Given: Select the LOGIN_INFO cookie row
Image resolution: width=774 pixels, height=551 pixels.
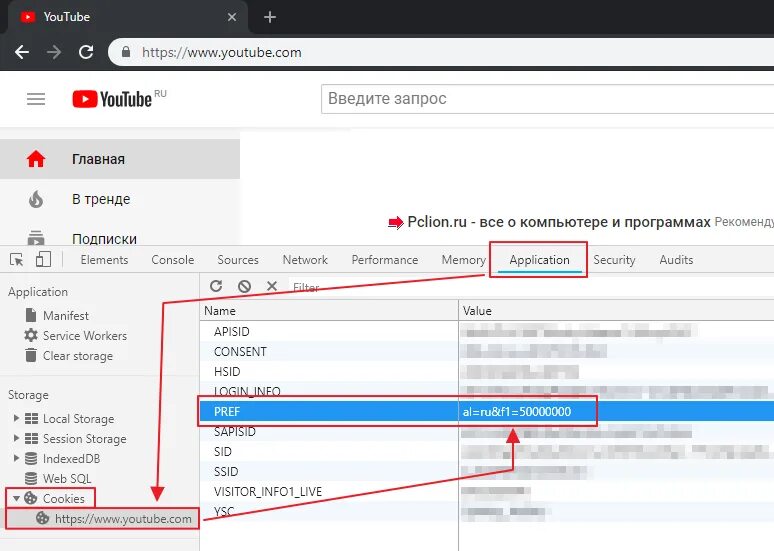Looking at the screenshot, I should click(487, 391).
